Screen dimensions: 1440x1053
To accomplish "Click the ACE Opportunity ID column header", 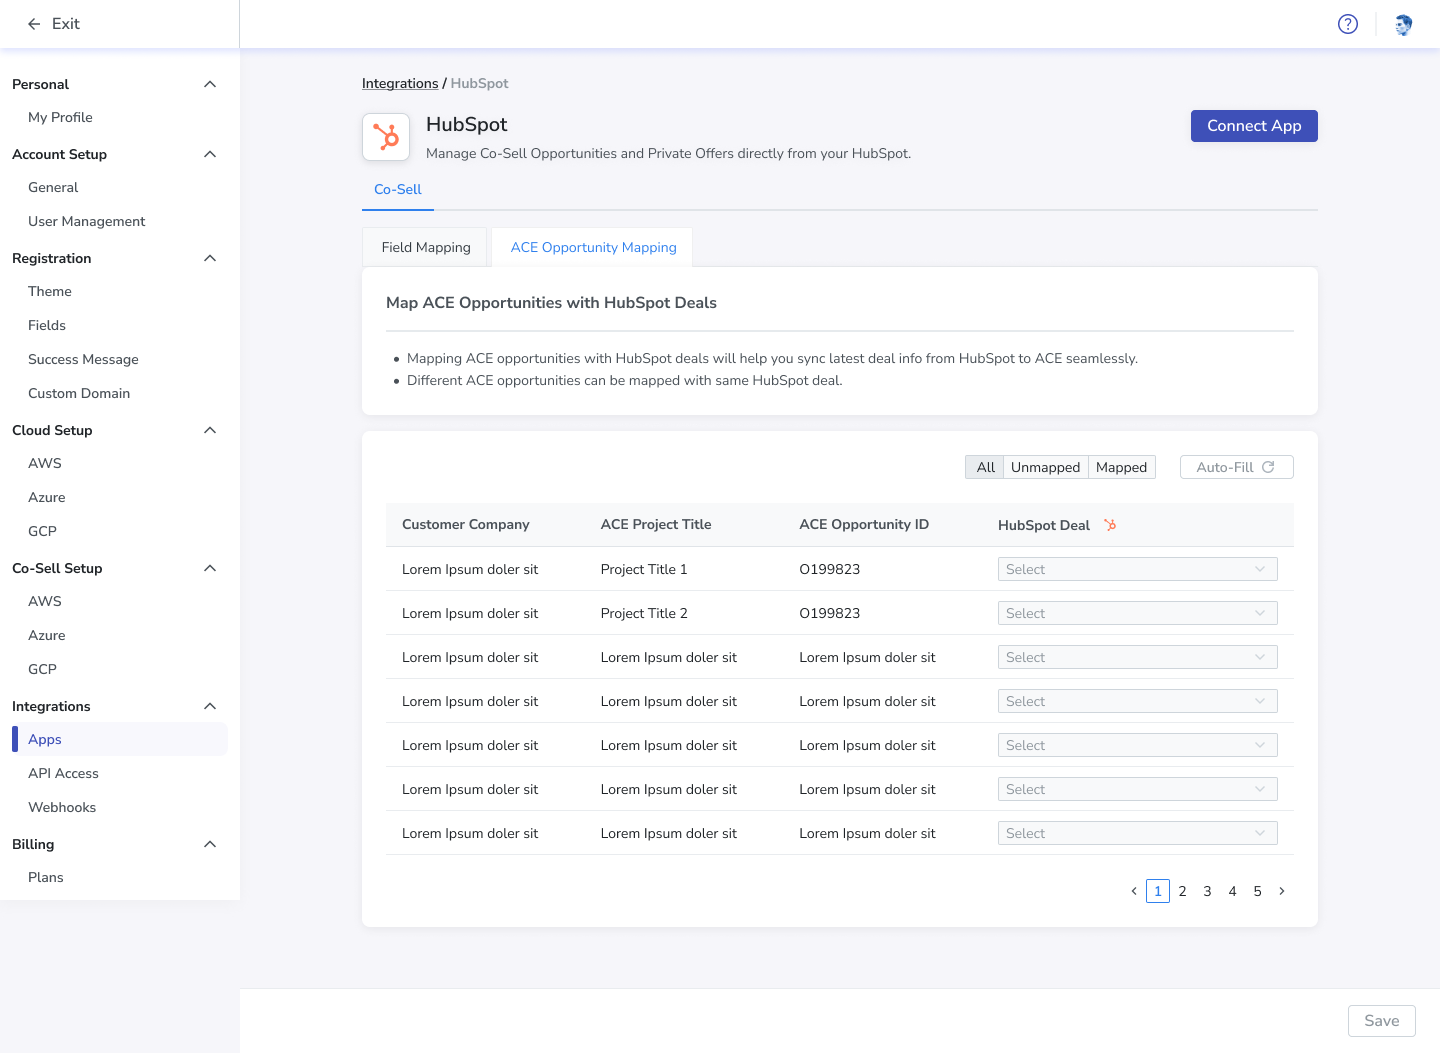I will (864, 524).
